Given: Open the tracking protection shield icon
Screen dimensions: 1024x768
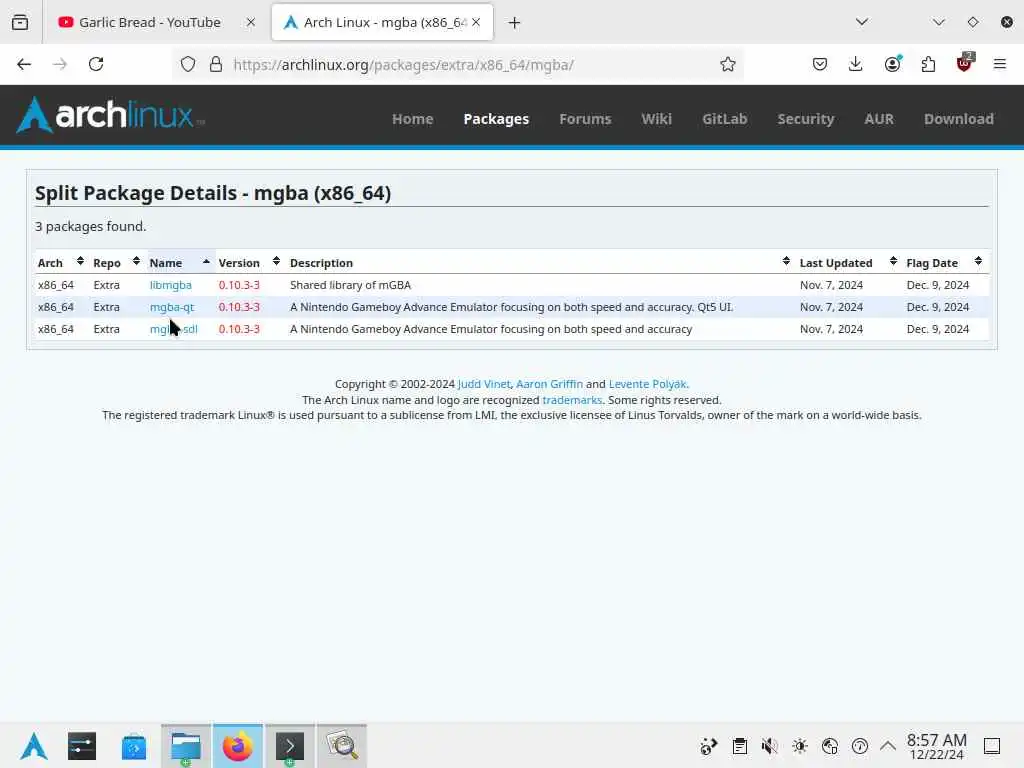Looking at the screenshot, I should click(188, 65).
